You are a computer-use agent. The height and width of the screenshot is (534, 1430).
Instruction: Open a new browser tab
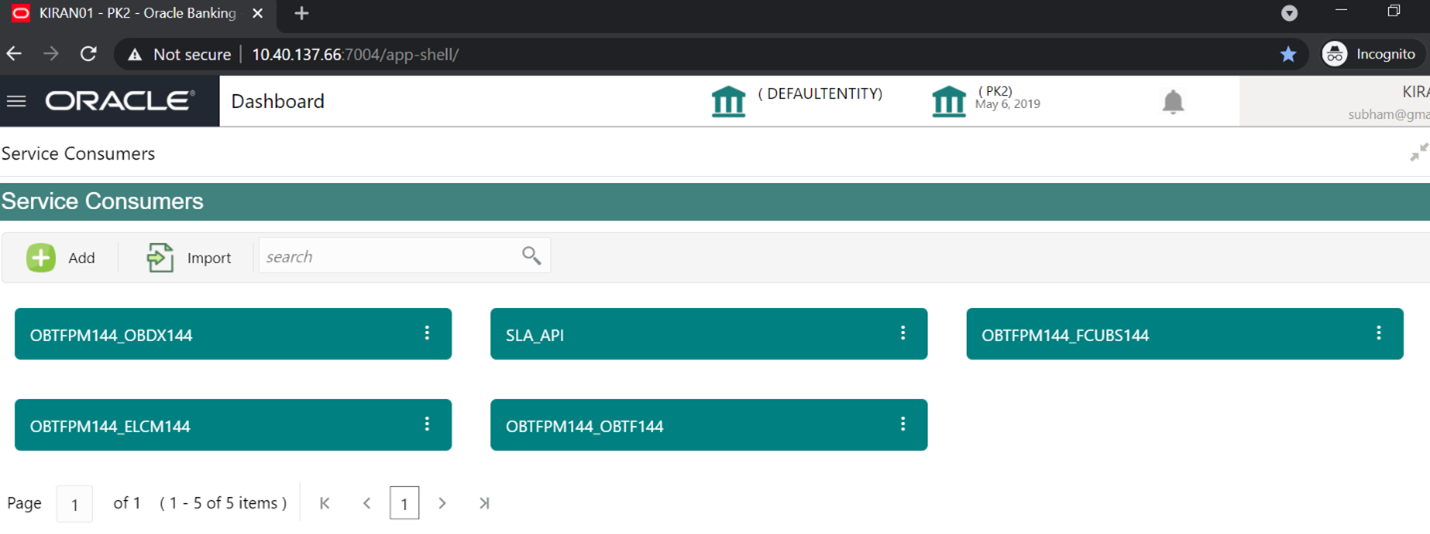point(301,14)
